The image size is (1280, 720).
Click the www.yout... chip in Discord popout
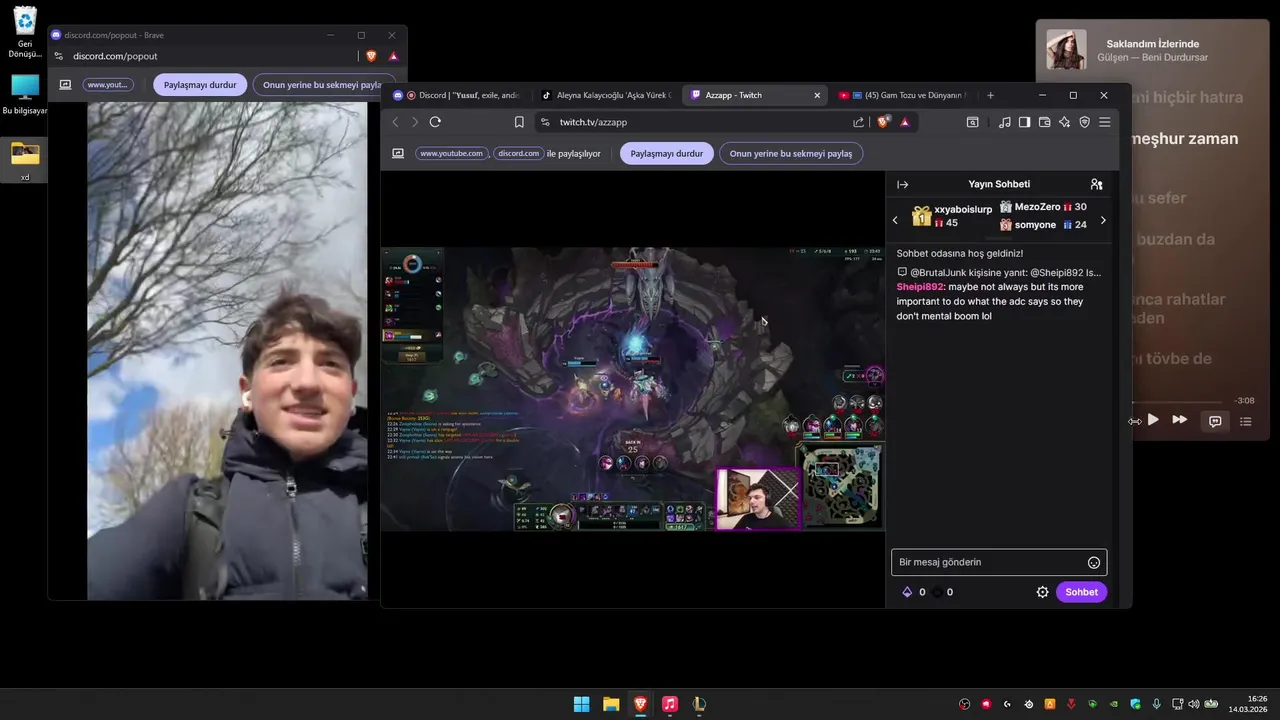(x=108, y=85)
